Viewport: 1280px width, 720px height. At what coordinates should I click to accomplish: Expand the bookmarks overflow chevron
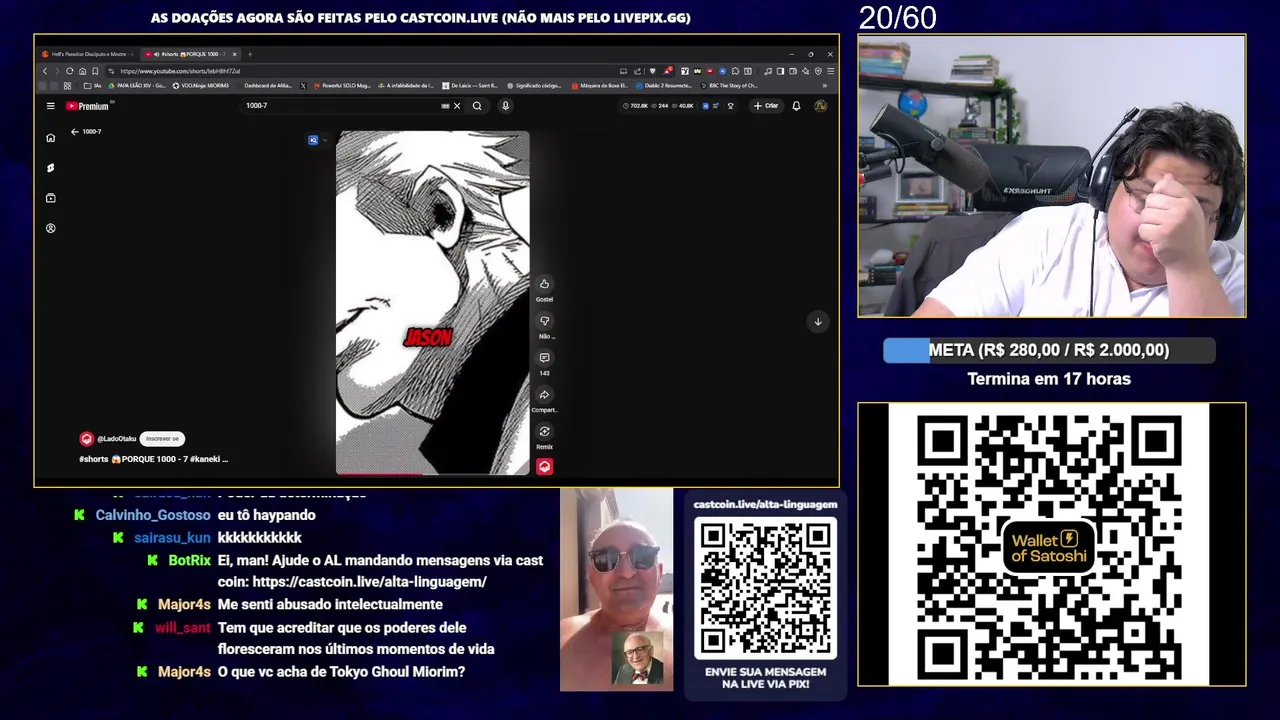[x=824, y=86]
